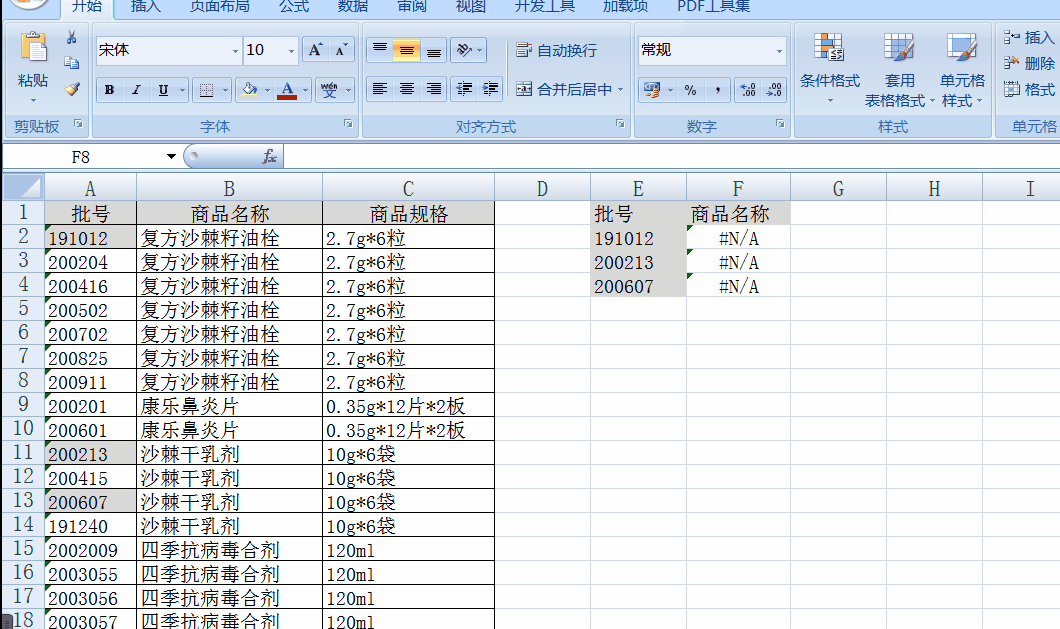Click 删除 delete cells button

[x=1029, y=63]
